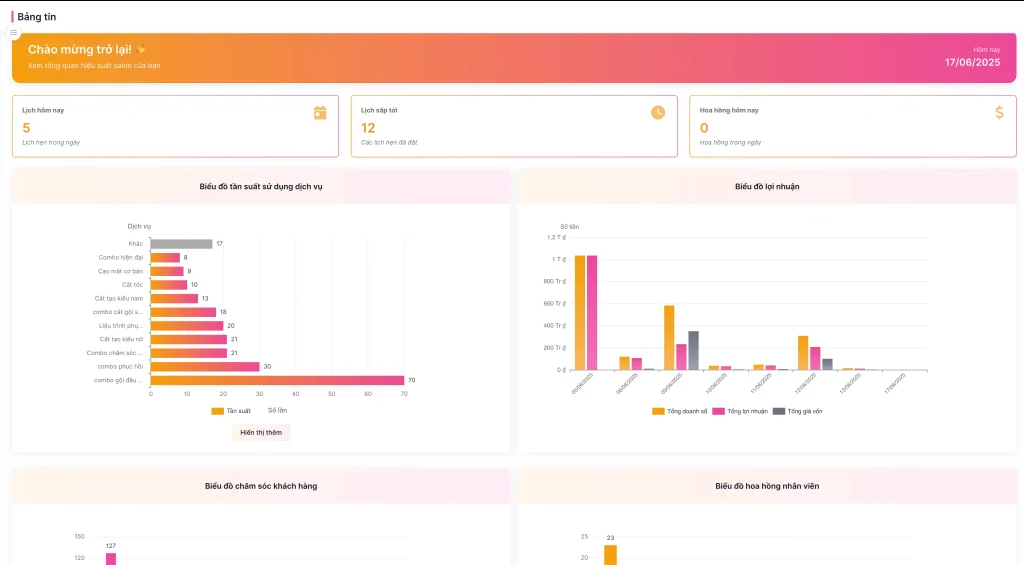Toggle Tần suất legend in service chart

coord(231,411)
